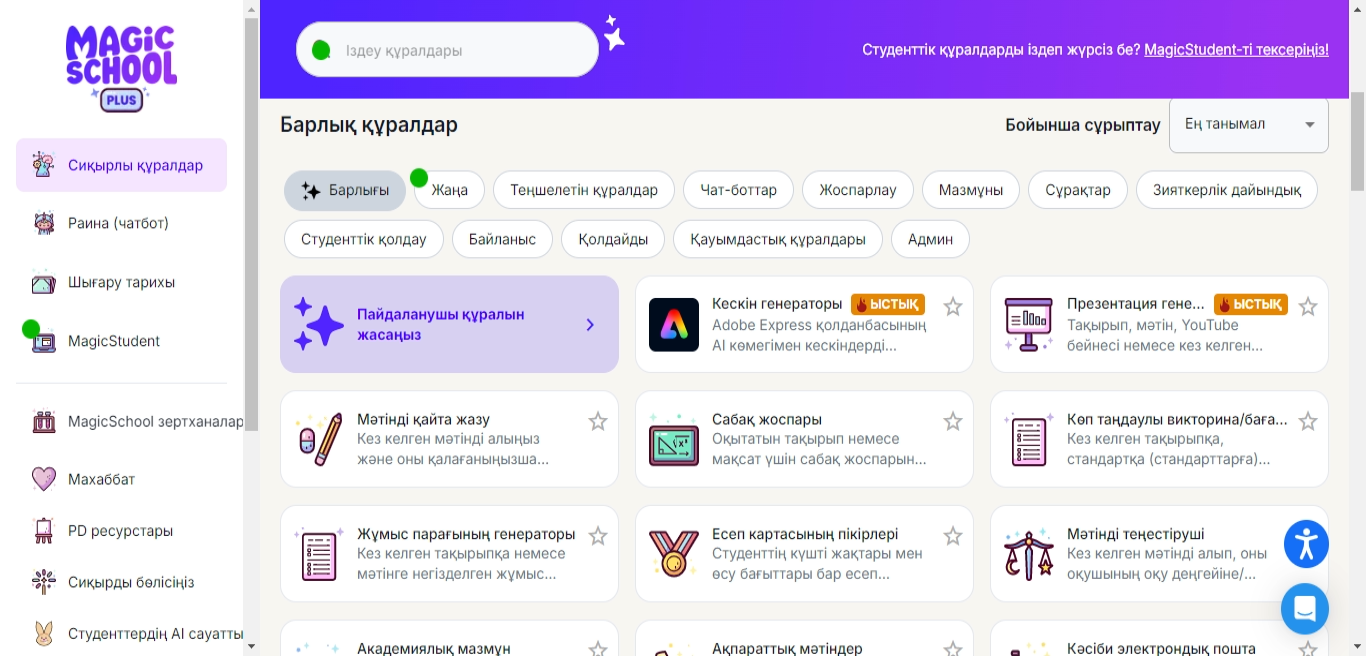Click the medal icon on Есеп картасының пікірлері

(674, 554)
